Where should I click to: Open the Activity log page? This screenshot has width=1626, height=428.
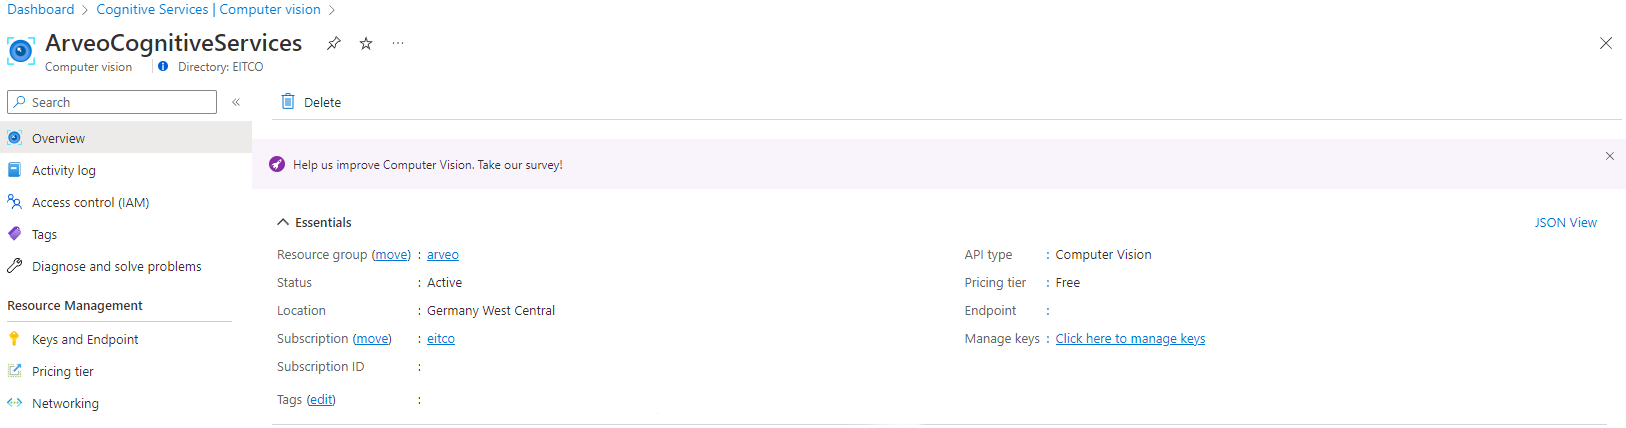(63, 171)
